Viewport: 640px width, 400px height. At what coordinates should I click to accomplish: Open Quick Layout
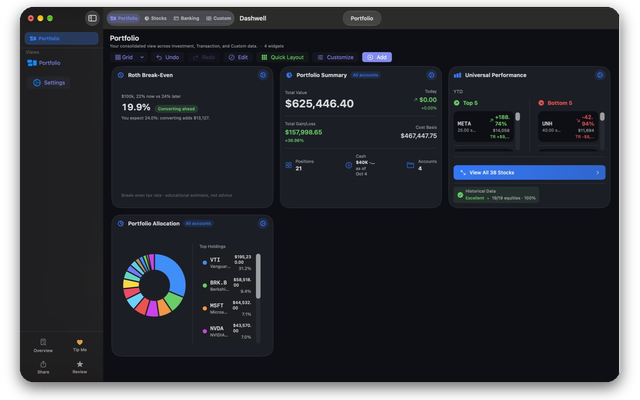[x=282, y=57]
